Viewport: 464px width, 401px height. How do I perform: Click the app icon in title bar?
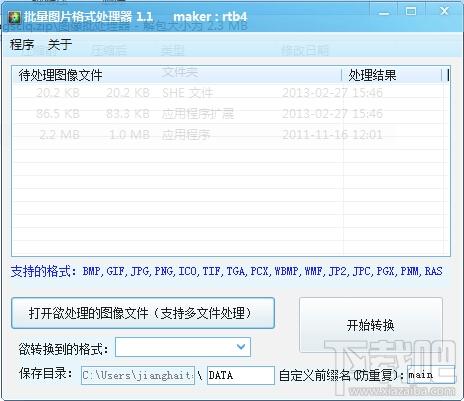click(14, 17)
